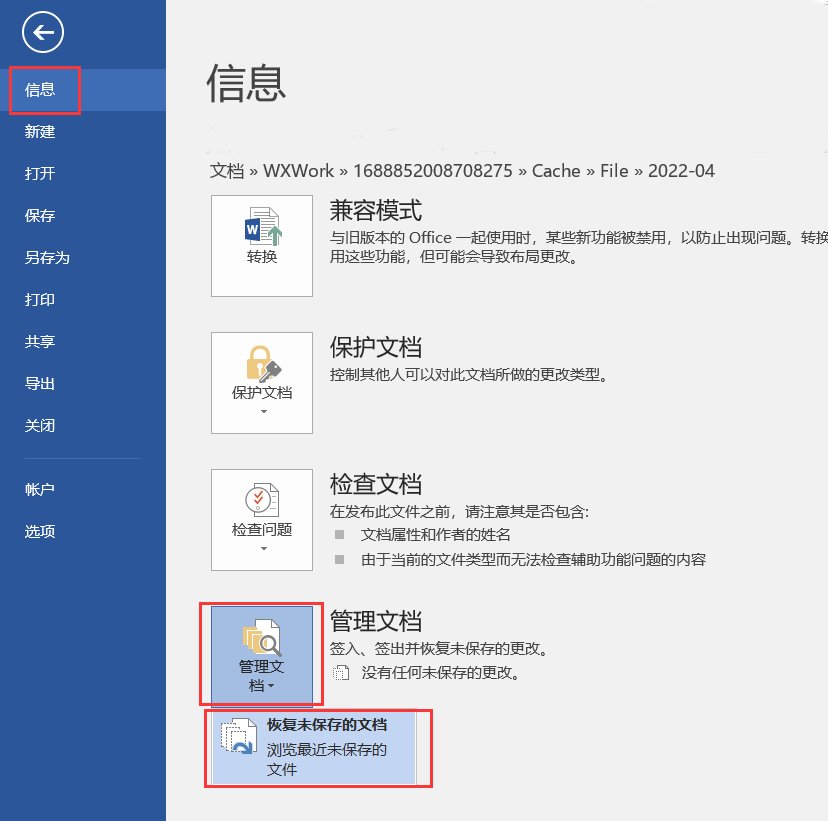Click the document path breadcrumb 2022-04

[x=681, y=171]
